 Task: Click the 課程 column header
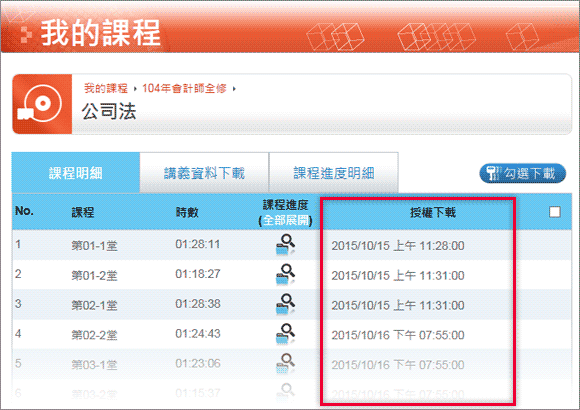(x=83, y=212)
